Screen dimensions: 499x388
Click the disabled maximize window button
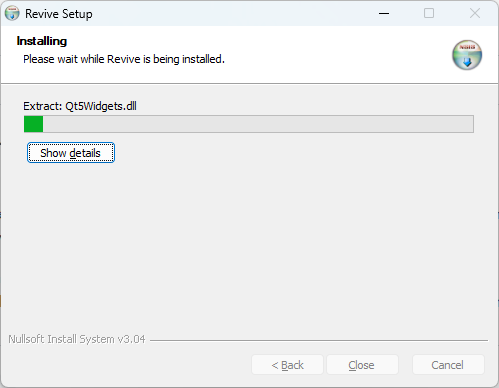point(429,13)
